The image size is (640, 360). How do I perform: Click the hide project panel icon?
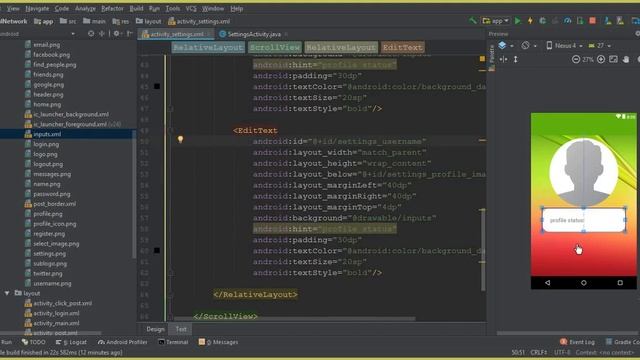(129, 33)
